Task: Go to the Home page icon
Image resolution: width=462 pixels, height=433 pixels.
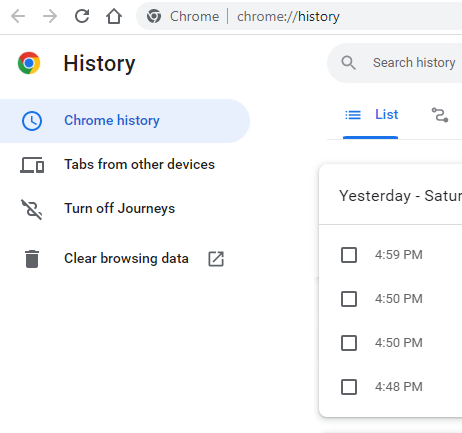Action: [114, 16]
